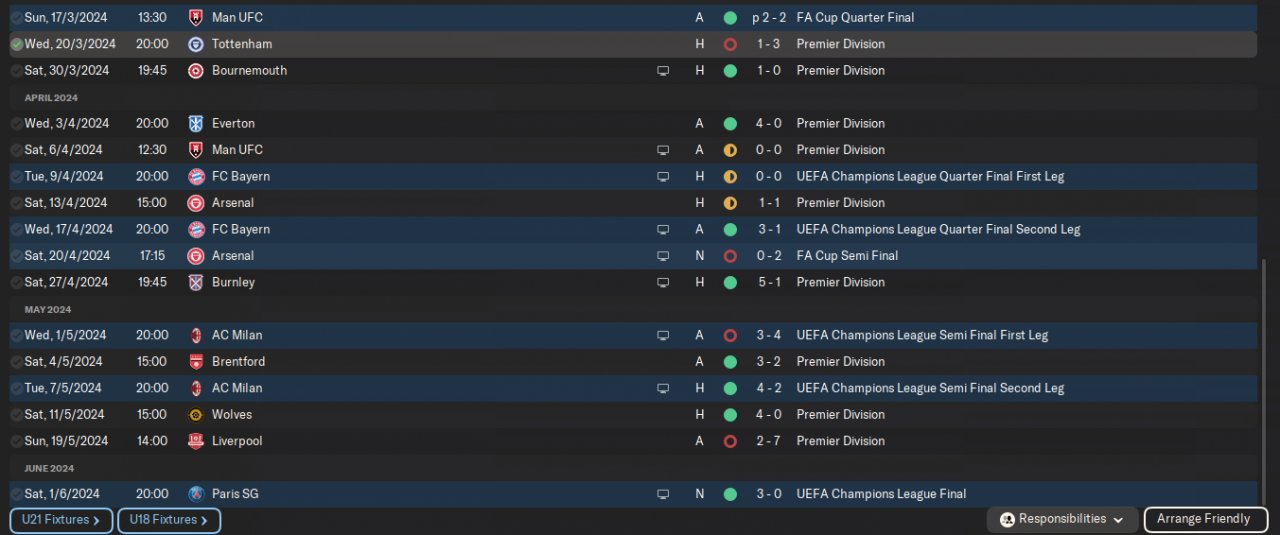This screenshot has height=535, width=1280.
Task: Click the Tottenham club badge
Action: click(x=196, y=44)
